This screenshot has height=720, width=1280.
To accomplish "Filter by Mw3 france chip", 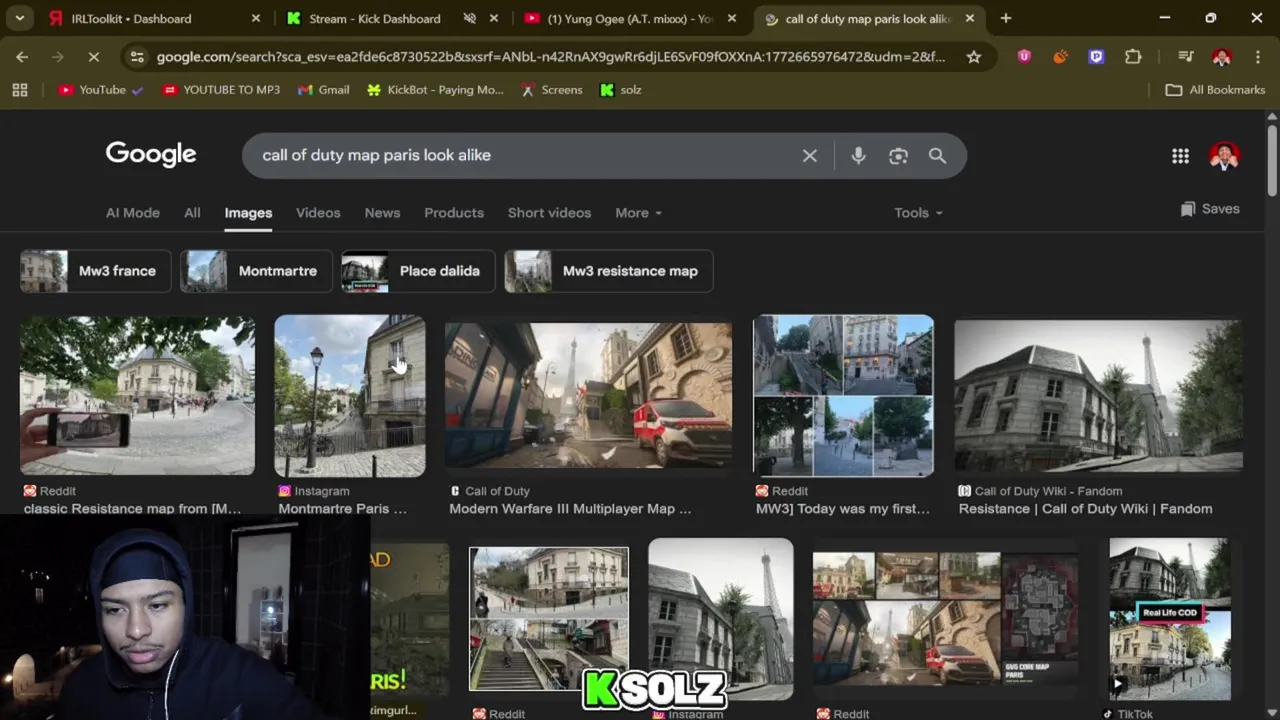I will pos(95,271).
